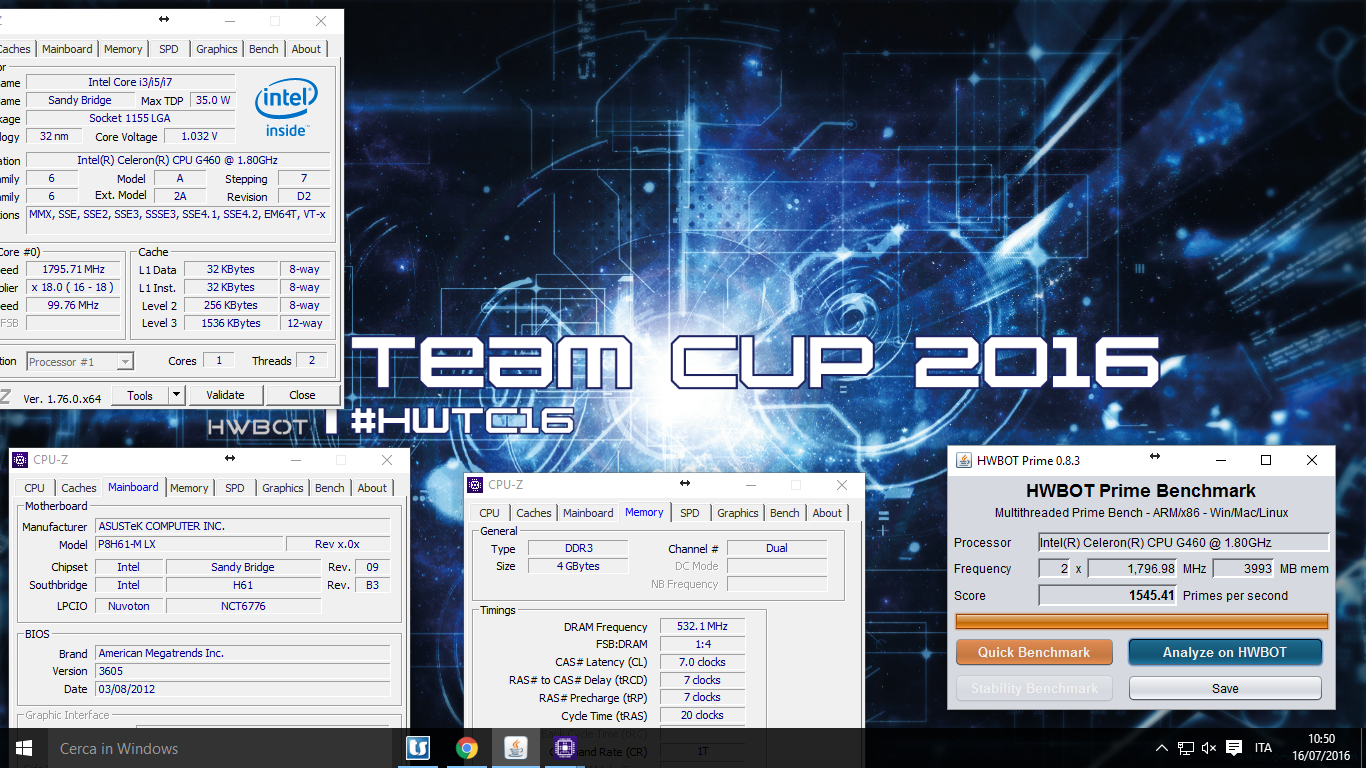
Task: Select the 20 clocks cycle time value
Action: (701, 715)
